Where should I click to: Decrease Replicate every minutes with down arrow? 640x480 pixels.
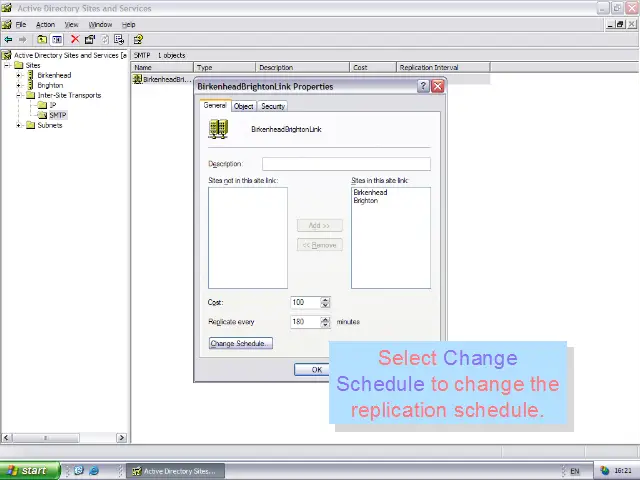coord(325,325)
